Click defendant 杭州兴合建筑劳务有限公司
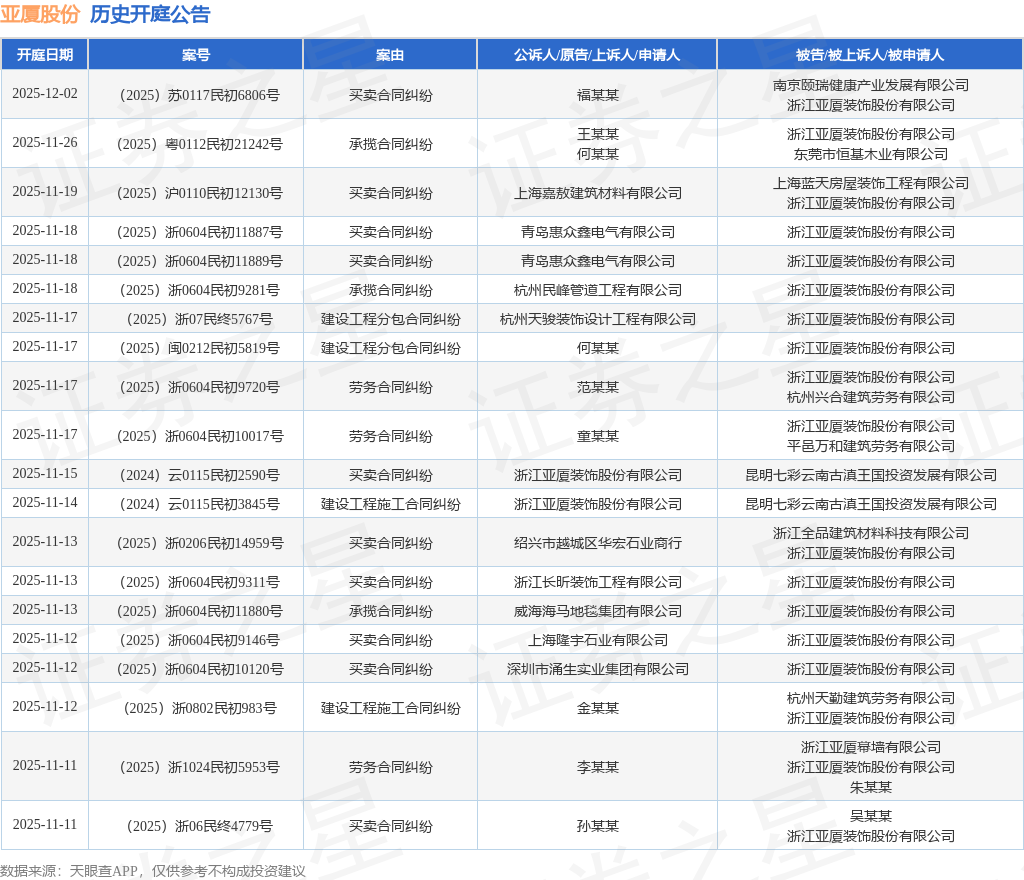1024x880 pixels. [x=871, y=398]
